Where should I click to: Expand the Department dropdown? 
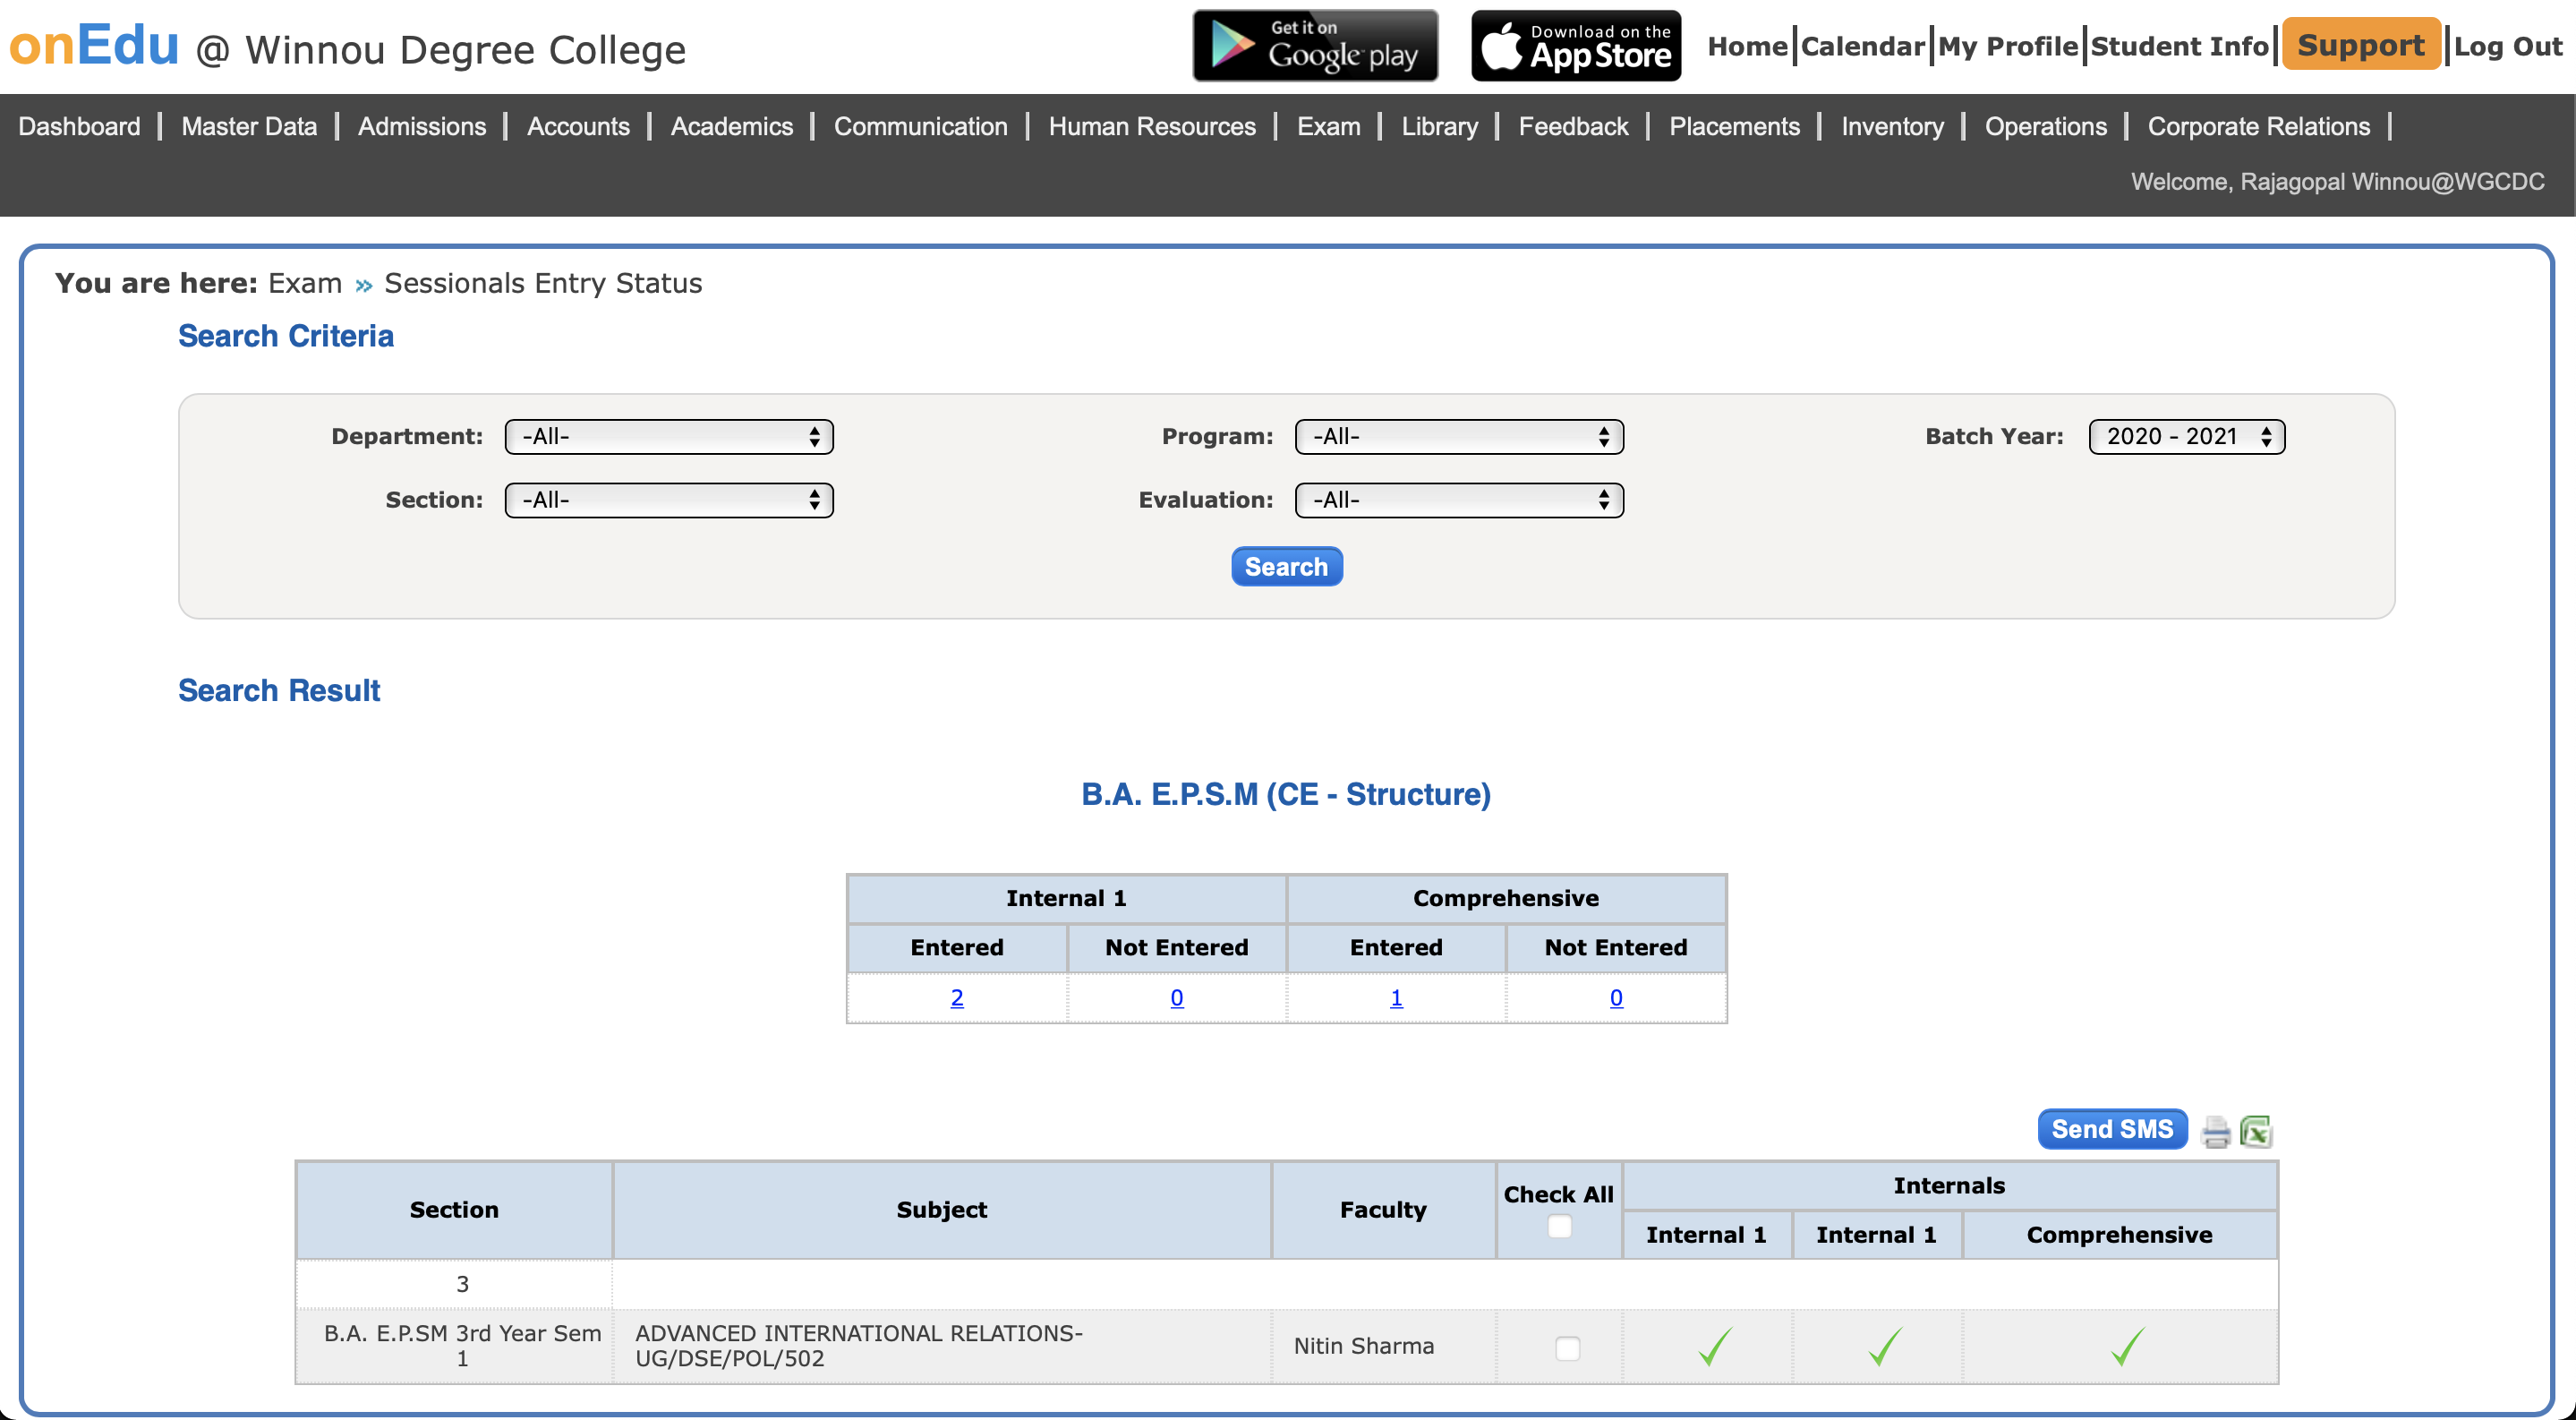tap(668, 436)
